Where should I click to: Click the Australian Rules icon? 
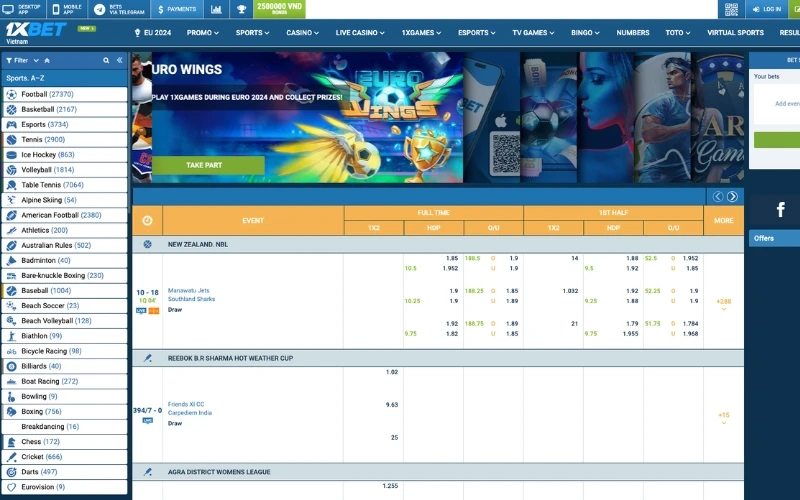click(11, 245)
